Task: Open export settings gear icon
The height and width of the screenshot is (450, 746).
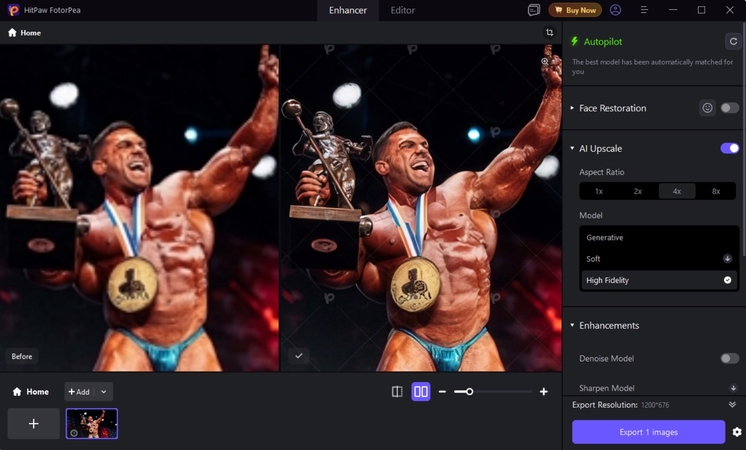Action: 737,432
